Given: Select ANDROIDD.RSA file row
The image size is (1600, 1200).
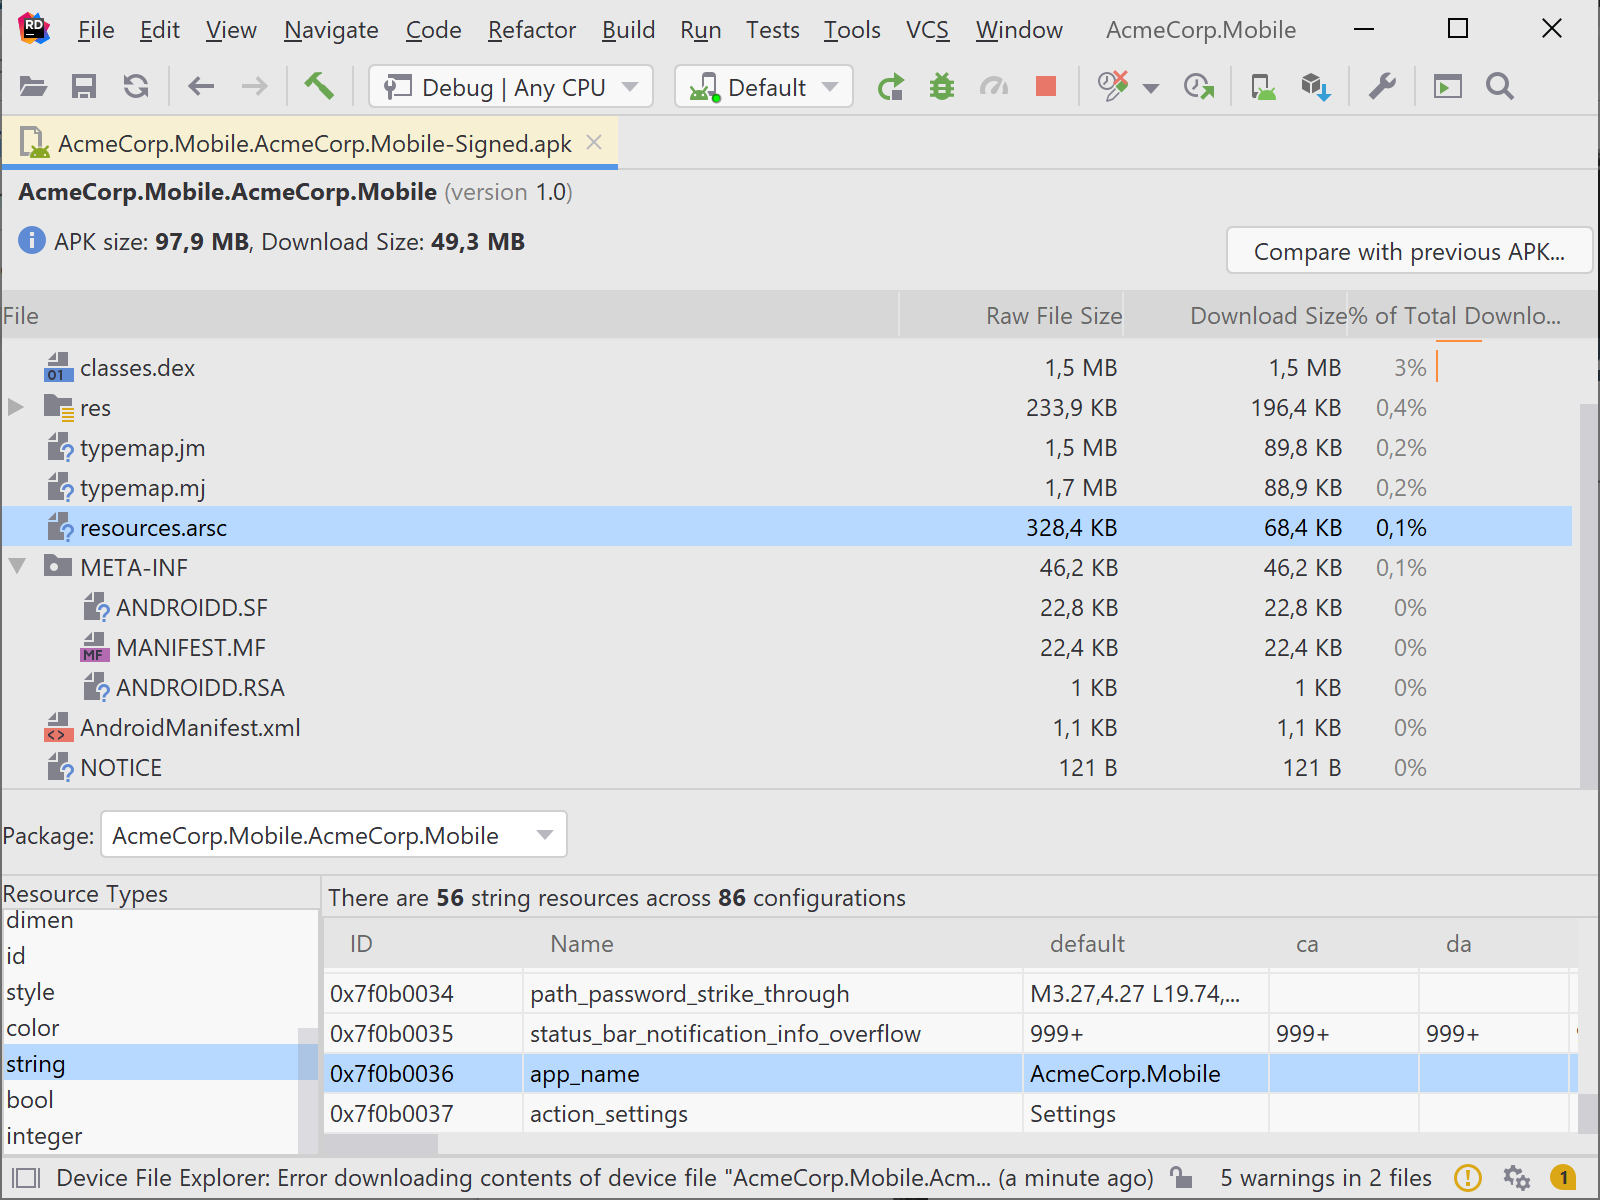Looking at the screenshot, I should click(x=787, y=687).
